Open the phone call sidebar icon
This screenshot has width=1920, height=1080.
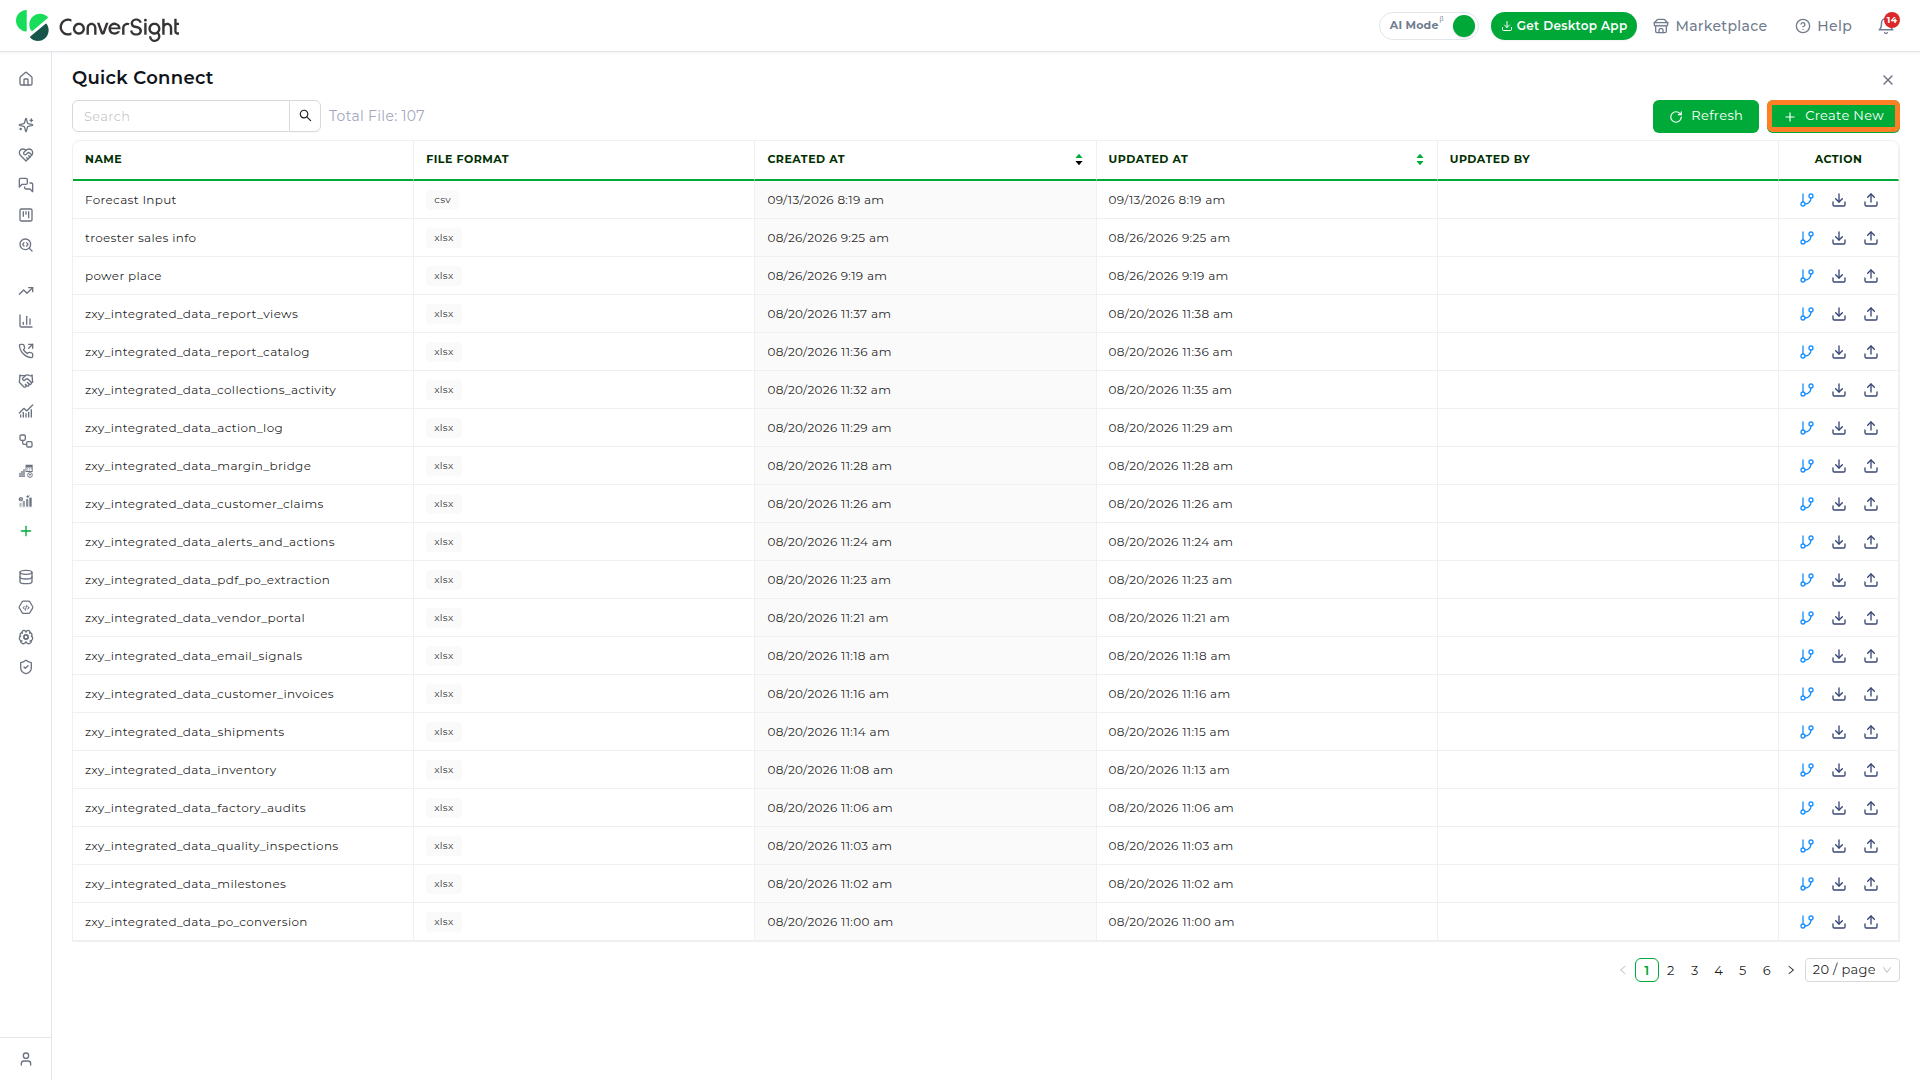coord(26,351)
